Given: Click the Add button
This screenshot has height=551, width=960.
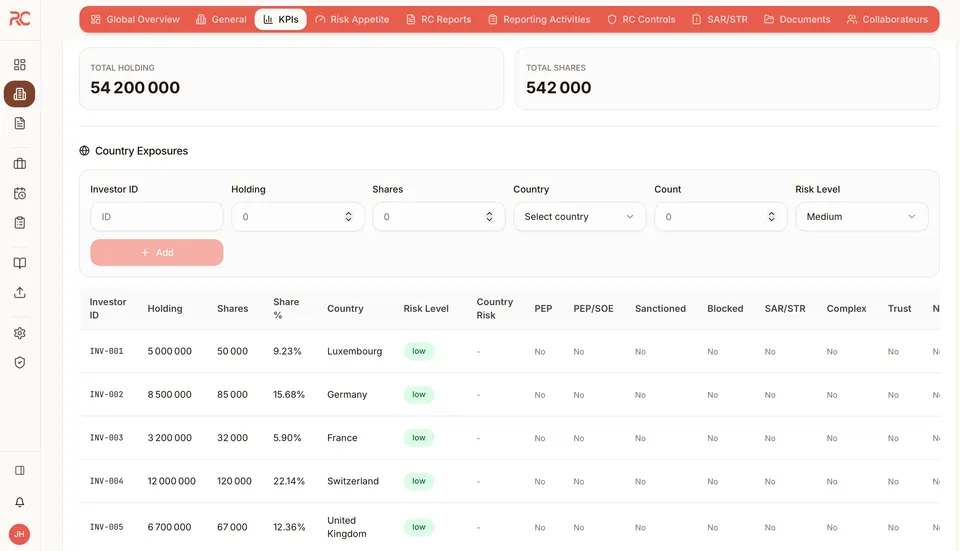Looking at the screenshot, I should click(x=157, y=252).
